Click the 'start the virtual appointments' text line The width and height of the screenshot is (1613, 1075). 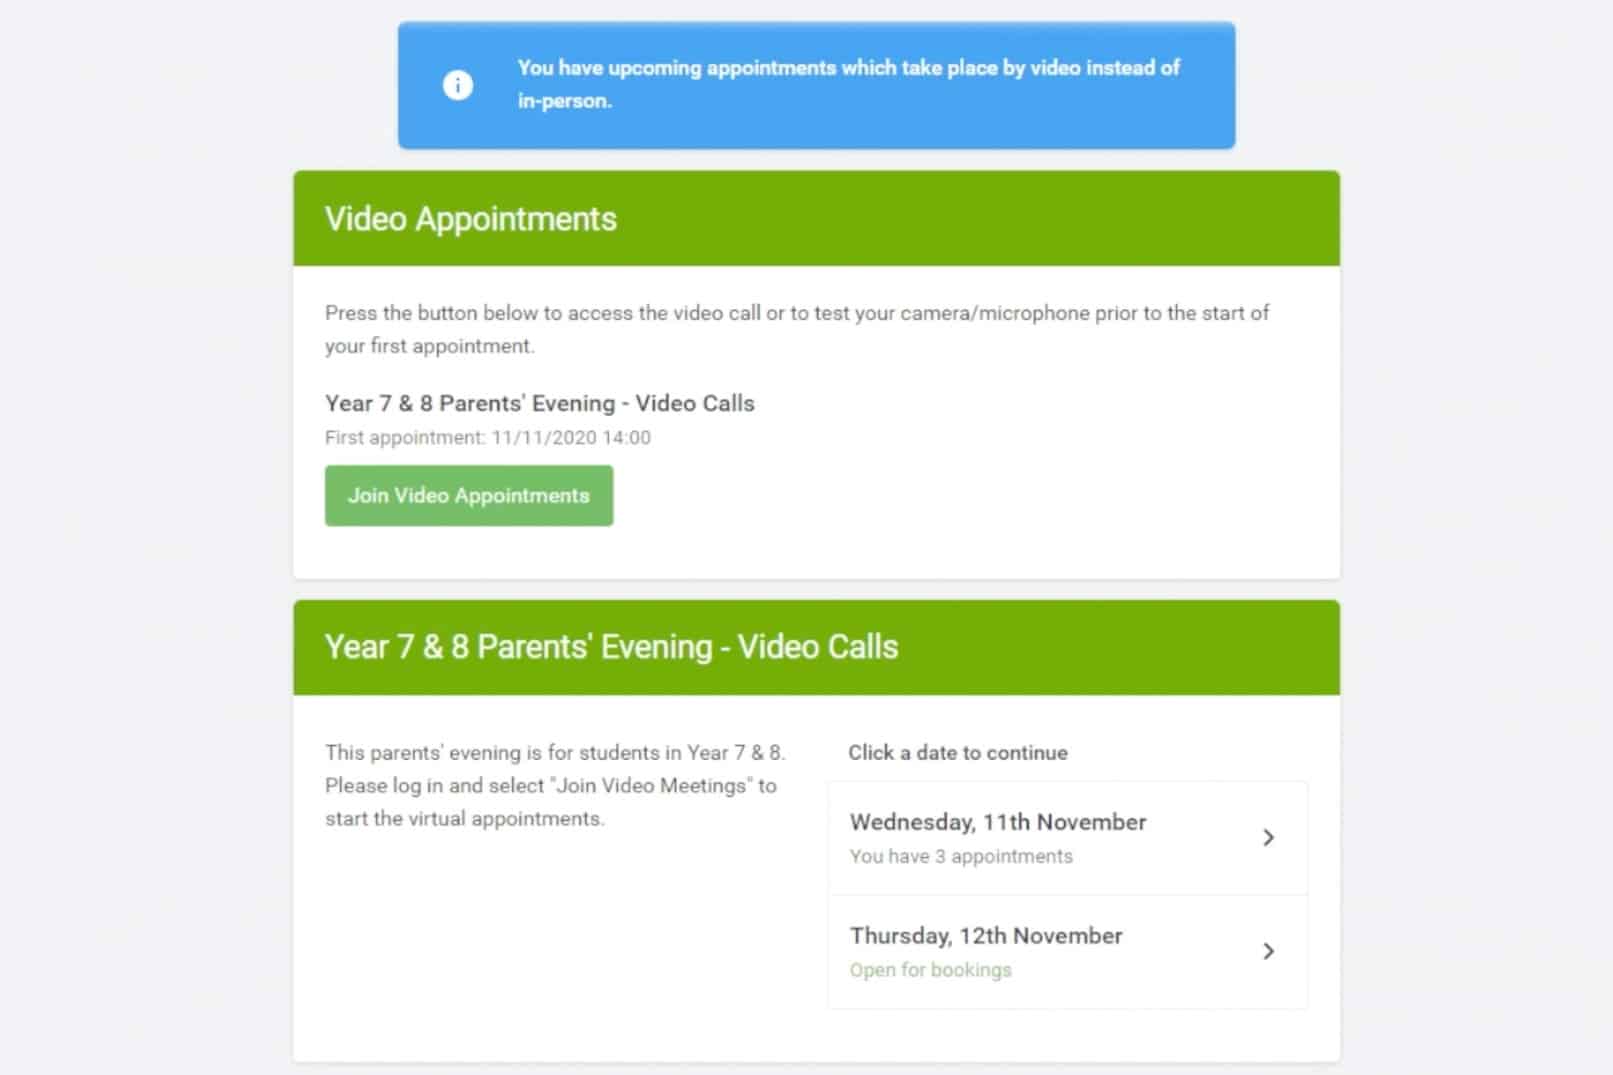click(x=464, y=819)
